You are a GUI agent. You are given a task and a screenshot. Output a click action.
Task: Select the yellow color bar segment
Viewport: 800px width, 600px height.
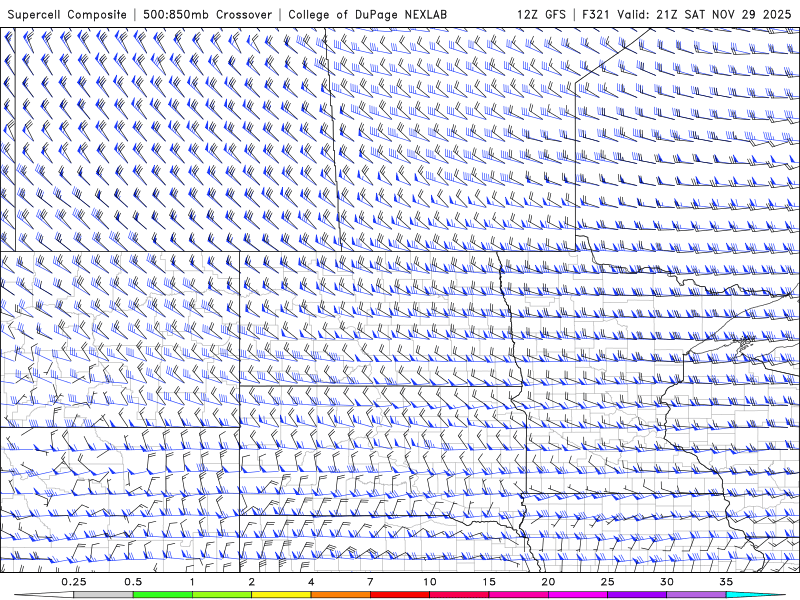point(281,595)
